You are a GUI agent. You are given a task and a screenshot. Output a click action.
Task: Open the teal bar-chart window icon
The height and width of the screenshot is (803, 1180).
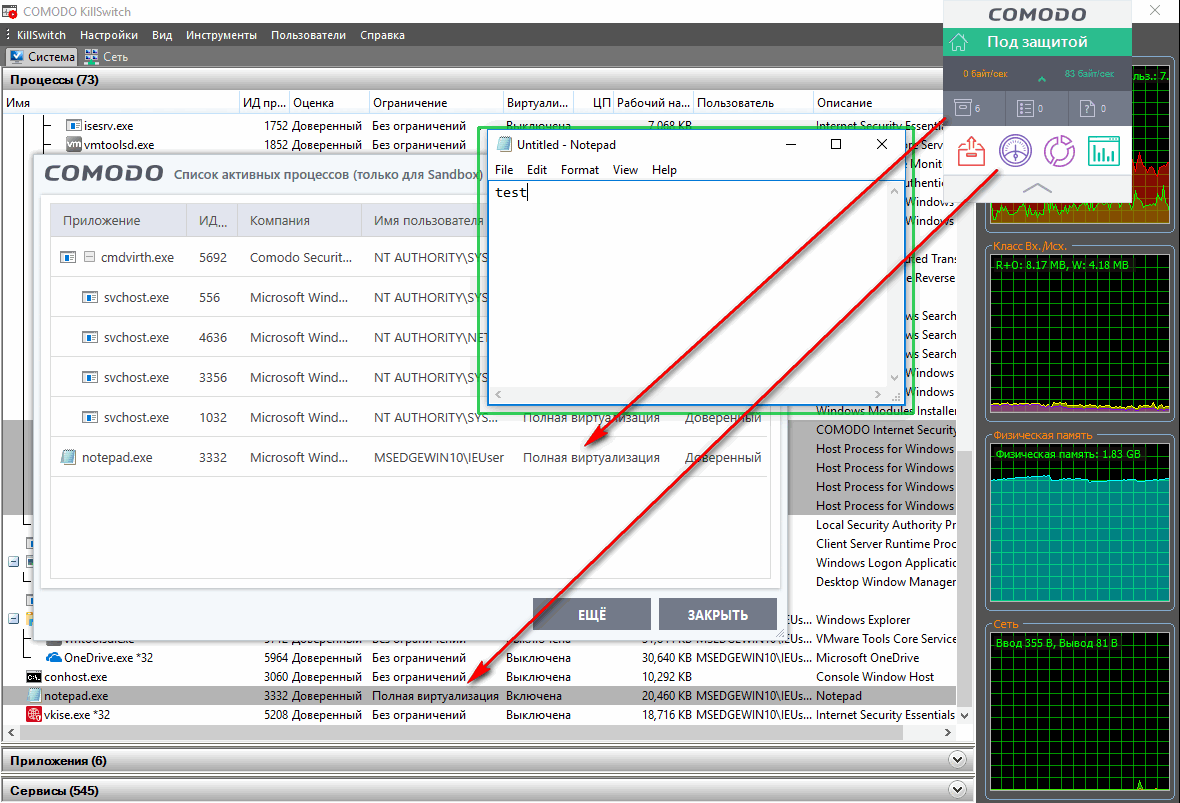tap(1103, 151)
